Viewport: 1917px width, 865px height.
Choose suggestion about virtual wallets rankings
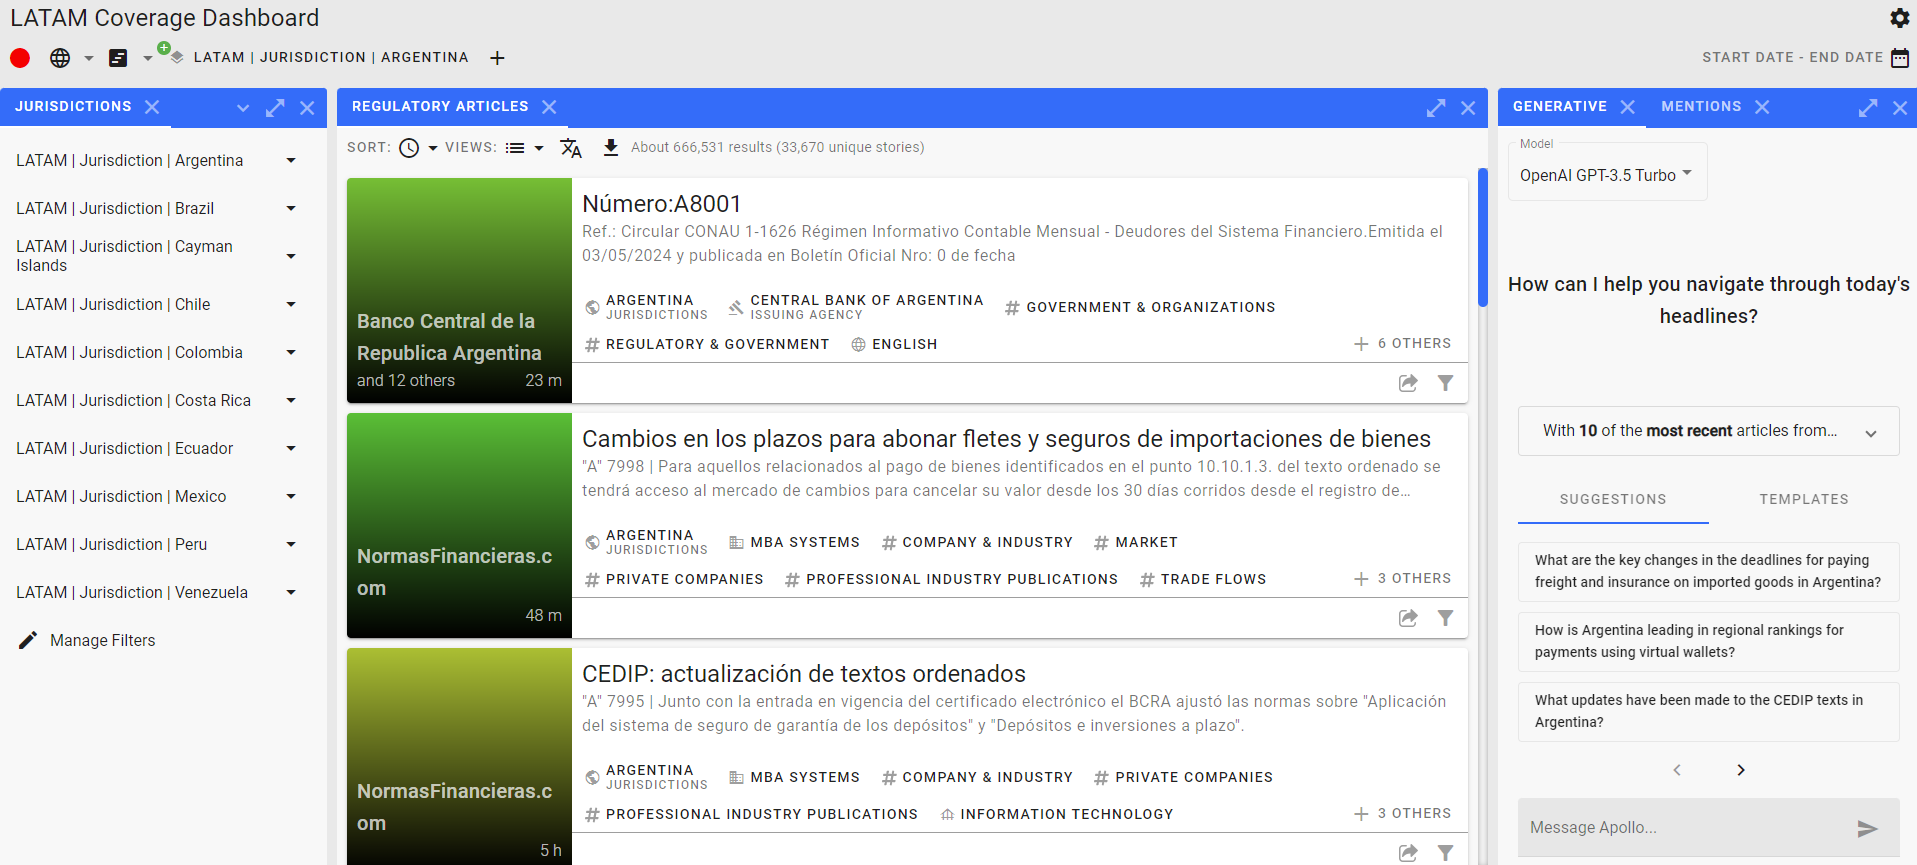(1708, 641)
